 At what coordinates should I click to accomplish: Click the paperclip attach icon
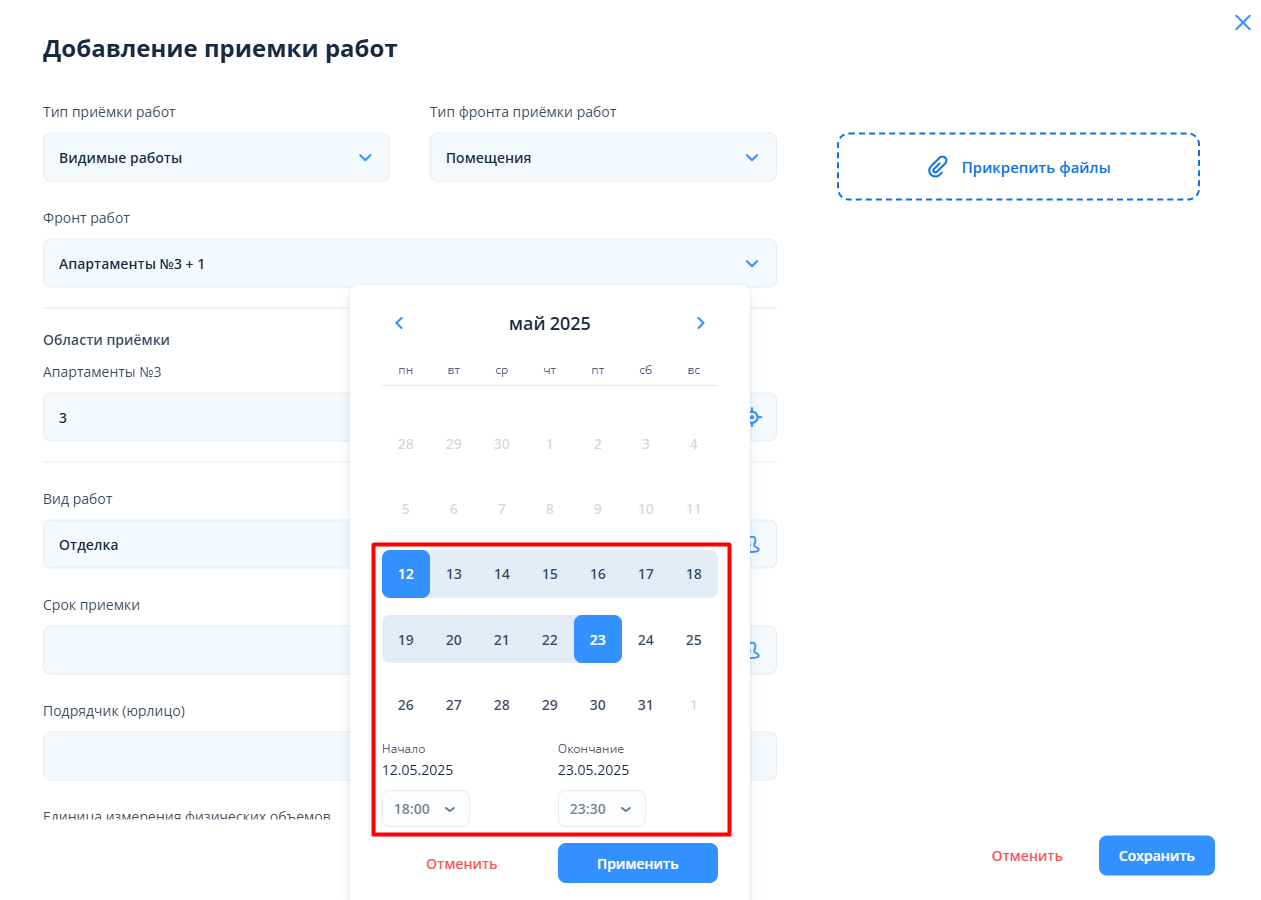click(937, 167)
